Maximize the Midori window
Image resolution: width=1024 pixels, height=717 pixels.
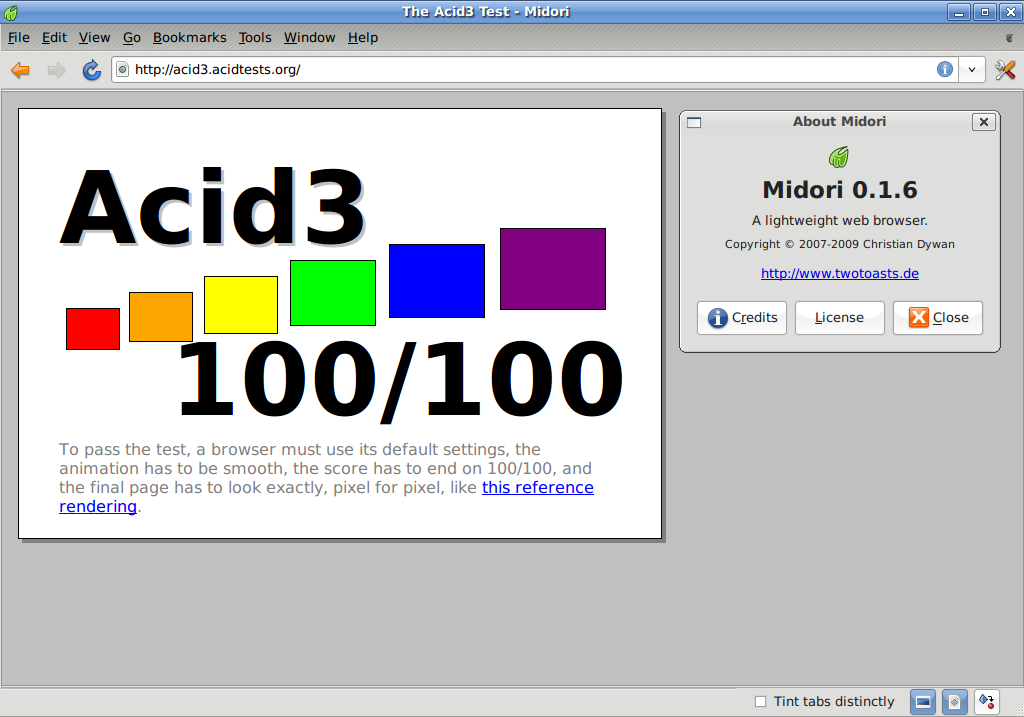pos(985,12)
